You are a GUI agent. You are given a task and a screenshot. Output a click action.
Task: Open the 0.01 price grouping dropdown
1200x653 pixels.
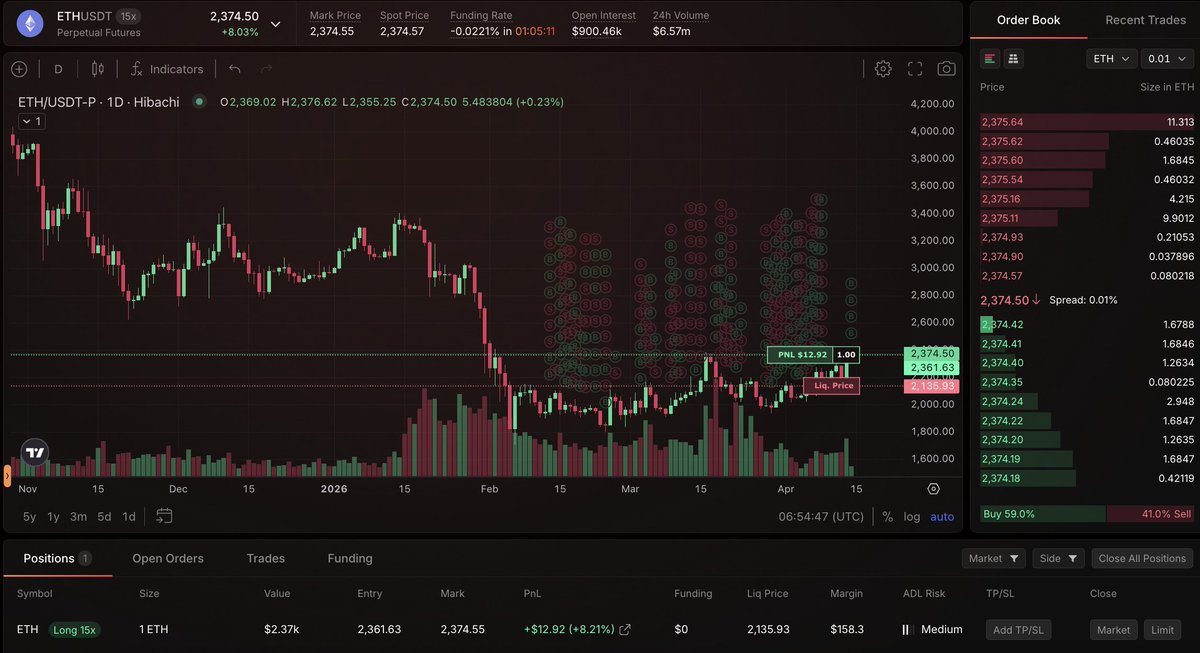[1168, 59]
